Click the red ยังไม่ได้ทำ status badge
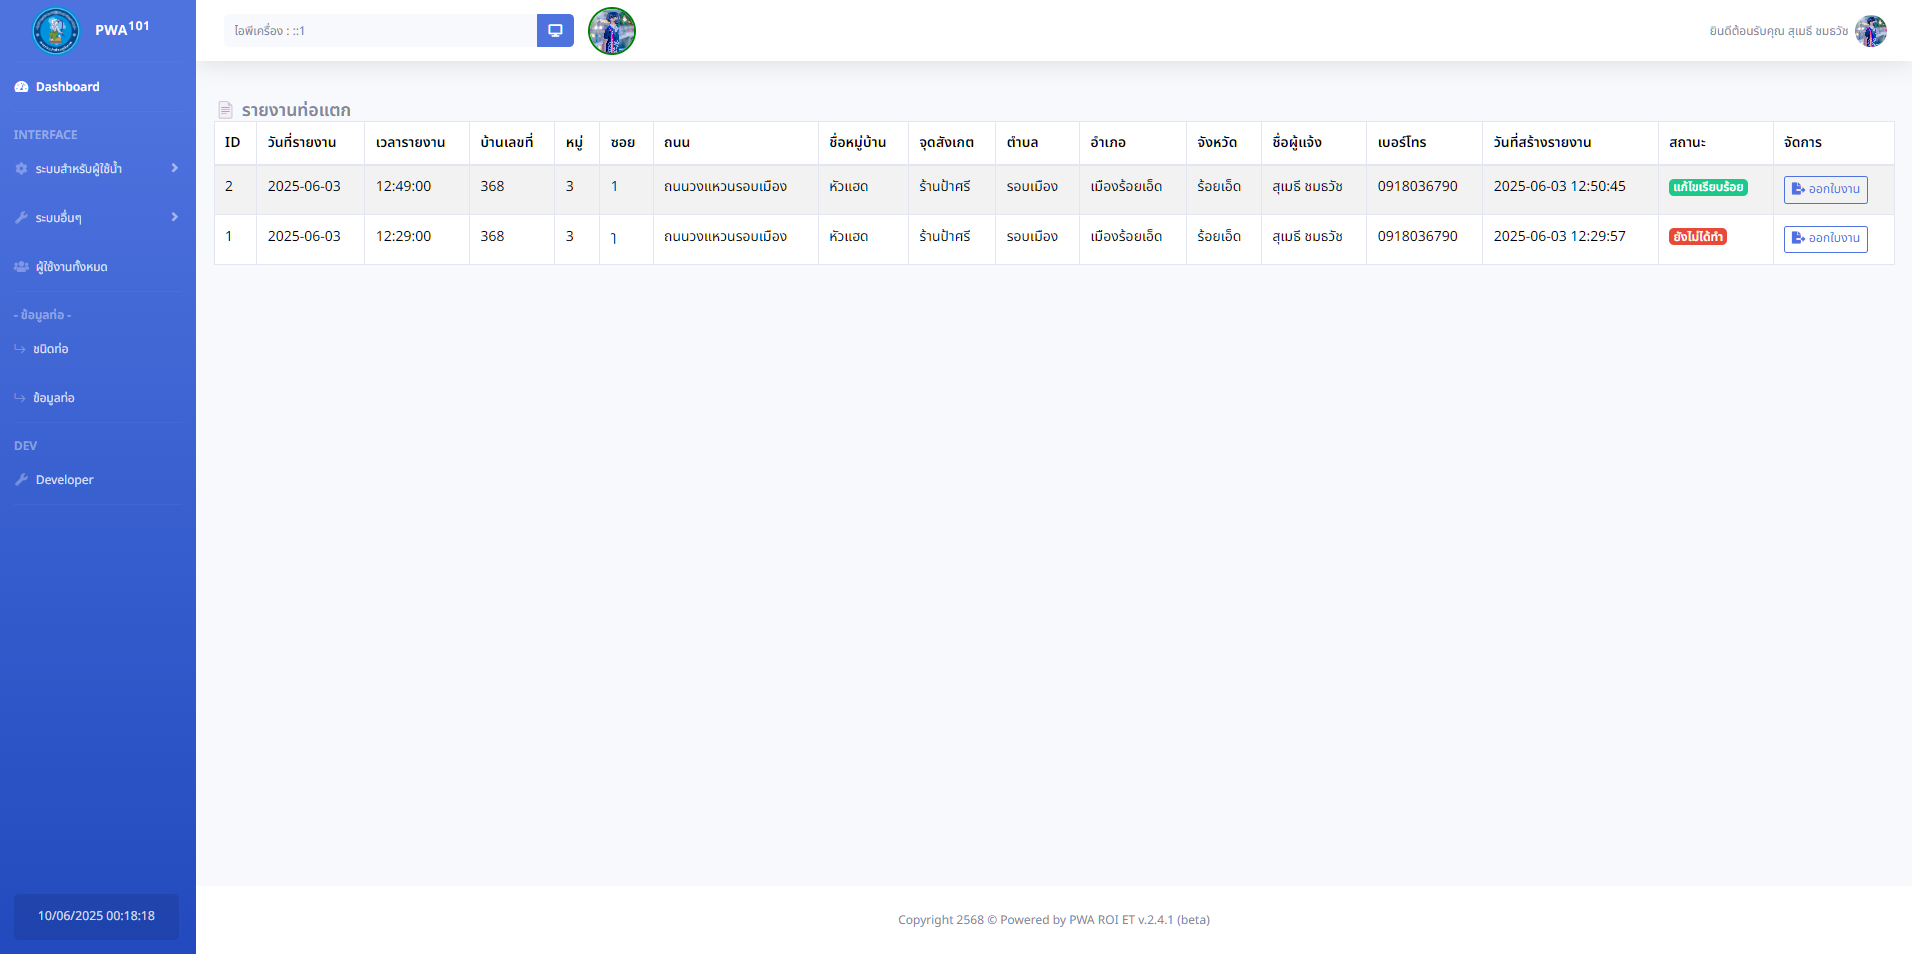This screenshot has height=954, width=1912. (1697, 237)
